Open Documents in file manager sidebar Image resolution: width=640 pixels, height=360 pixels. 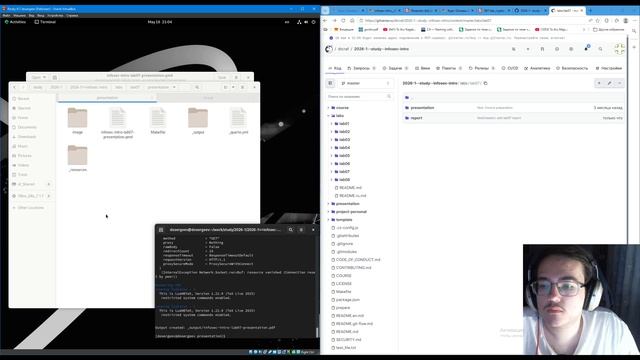(27, 127)
